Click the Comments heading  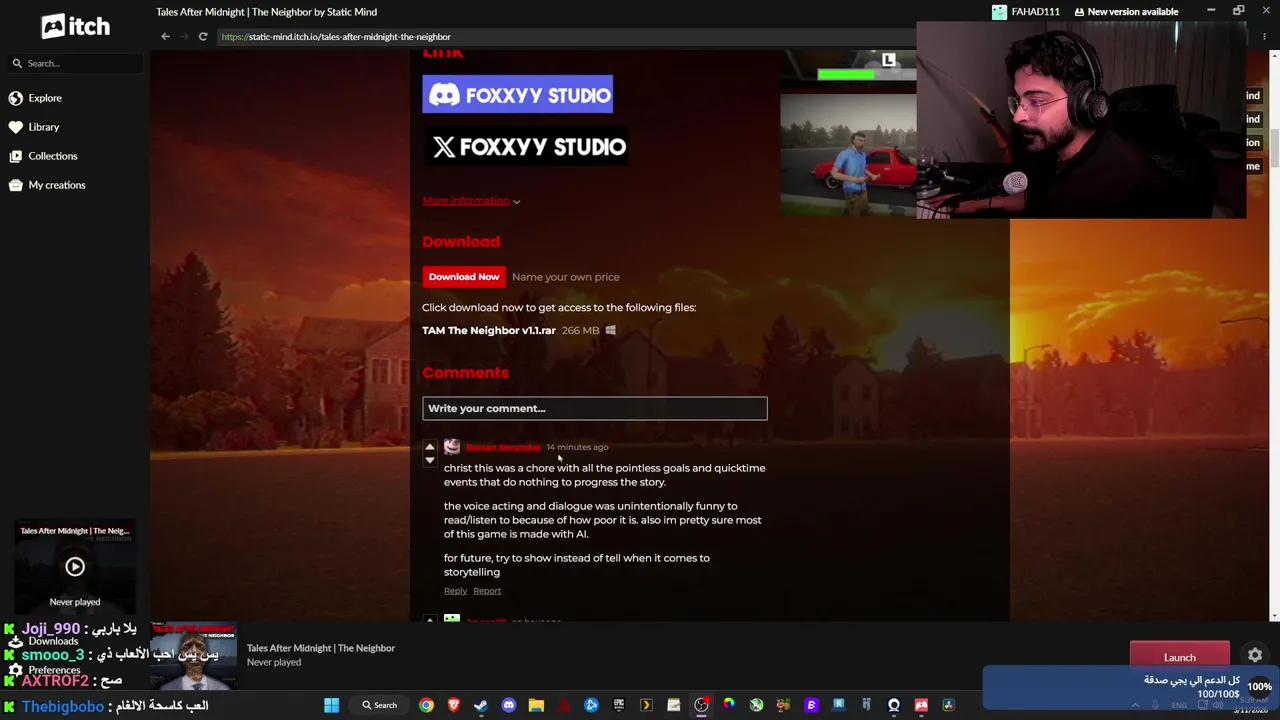click(x=465, y=373)
